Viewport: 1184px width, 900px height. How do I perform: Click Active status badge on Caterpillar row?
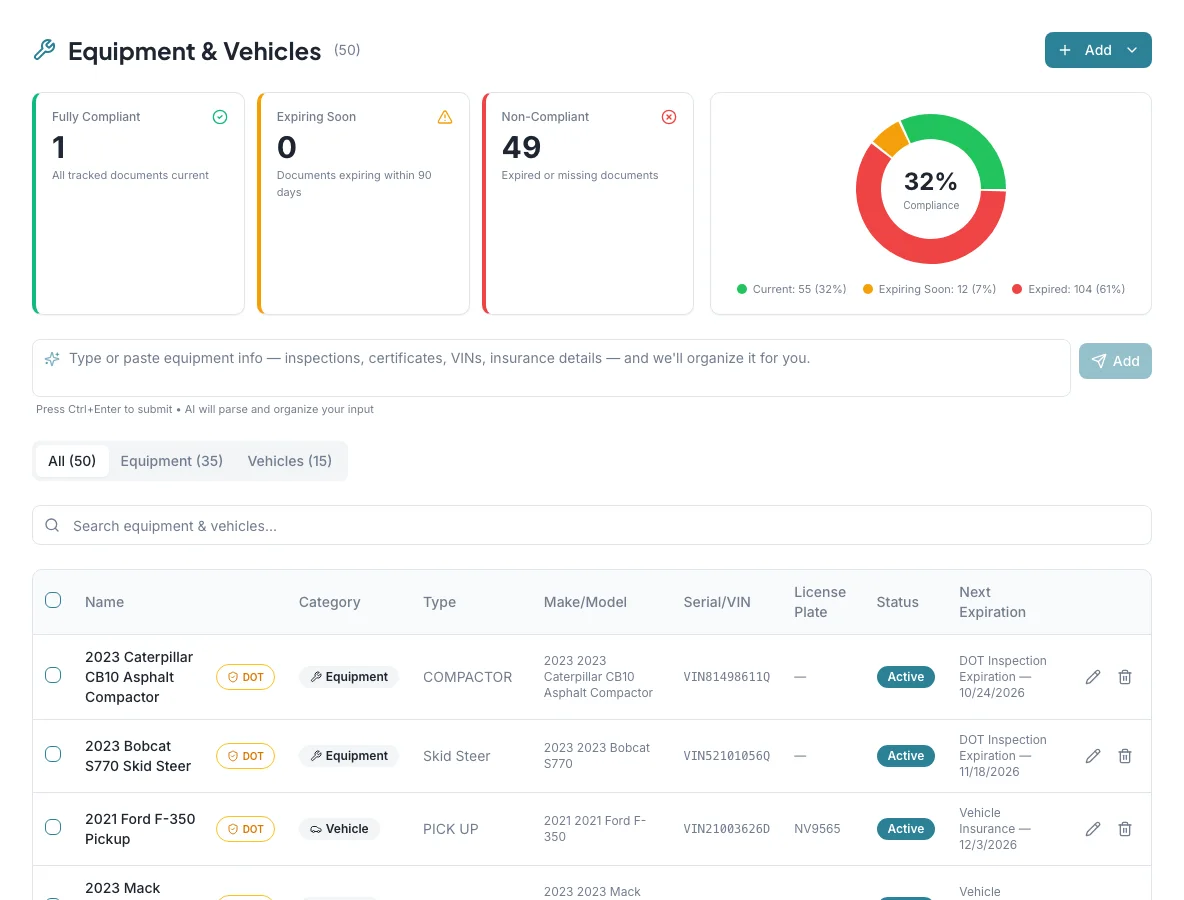tap(905, 677)
